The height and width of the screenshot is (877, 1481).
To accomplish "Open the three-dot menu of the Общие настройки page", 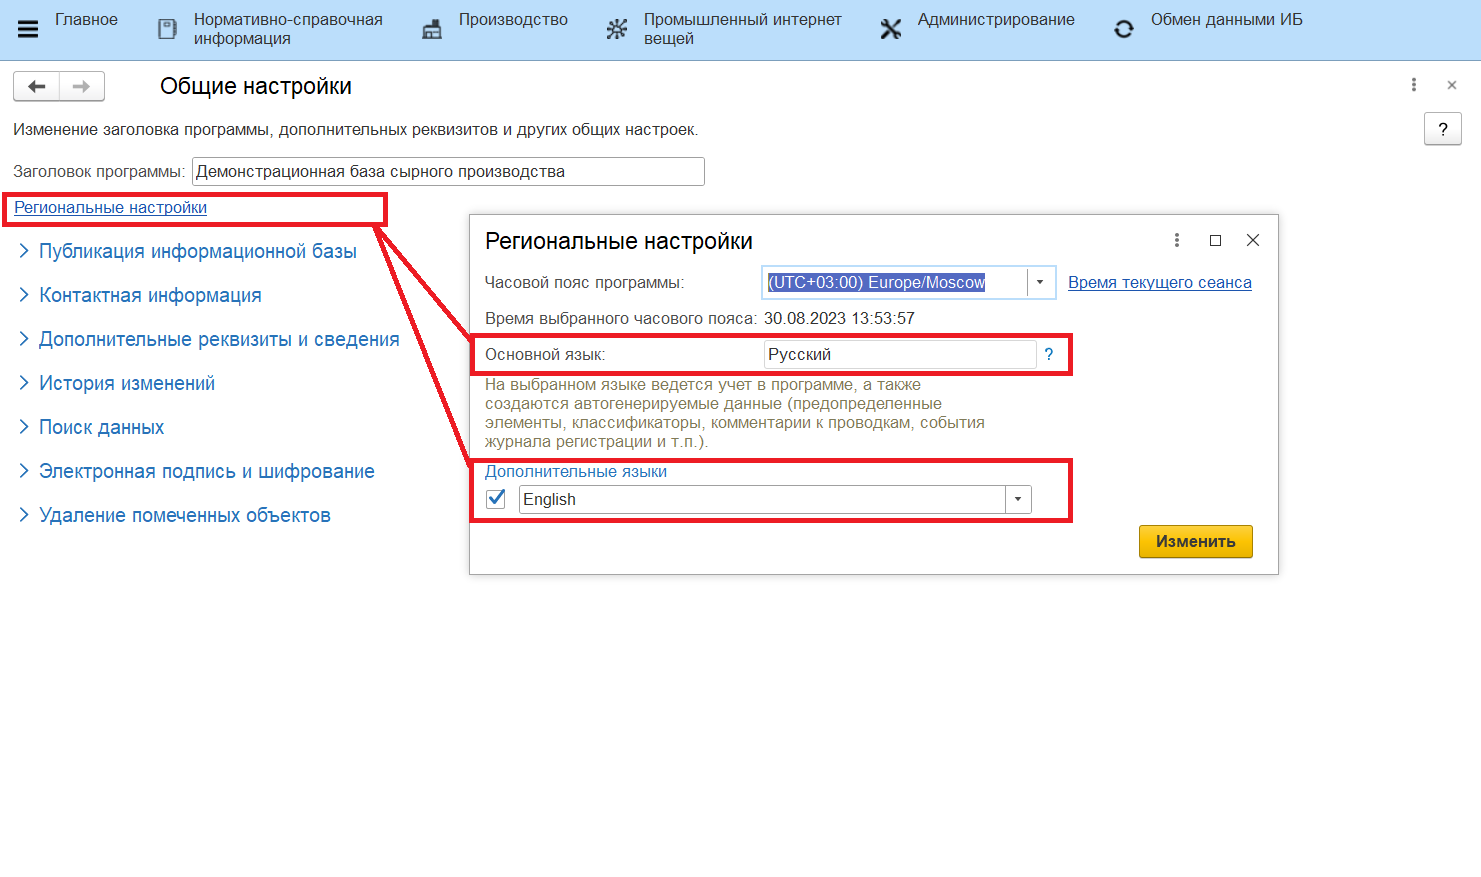I will pyautogui.click(x=1414, y=85).
